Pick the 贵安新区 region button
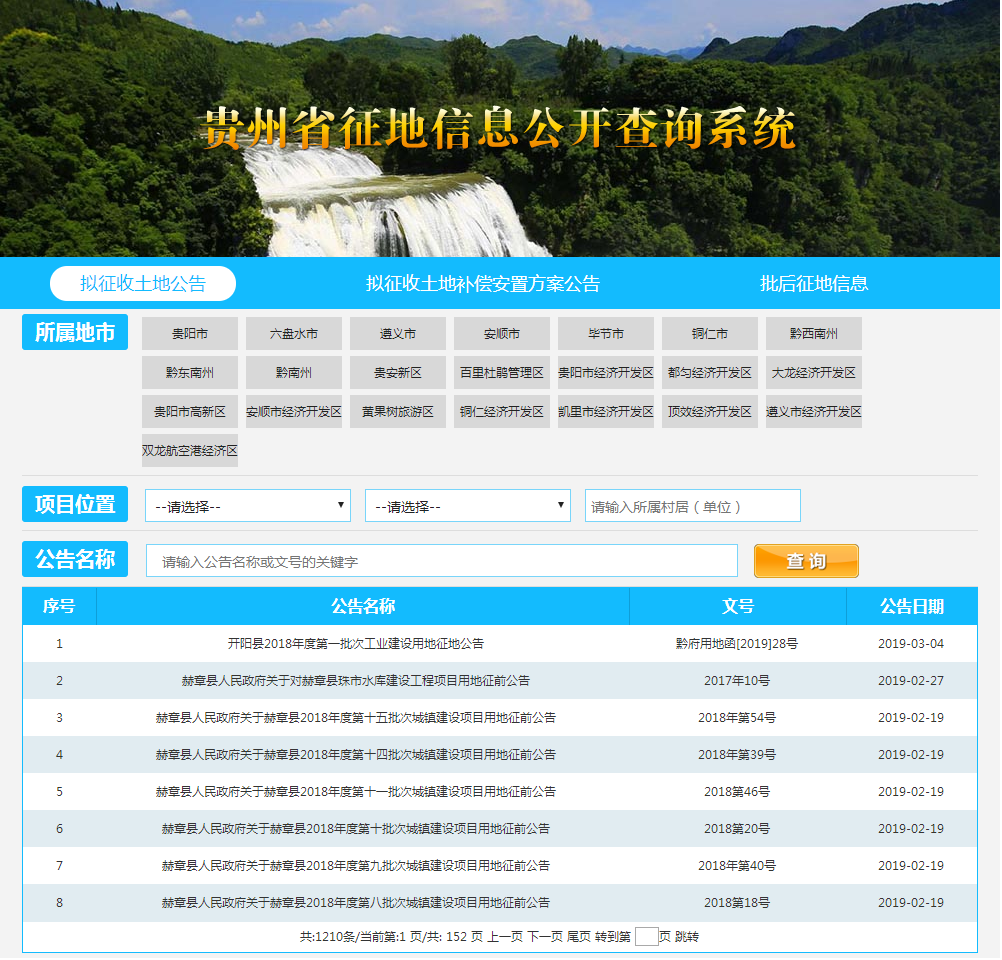The width and height of the screenshot is (1002, 960). coord(398,373)
